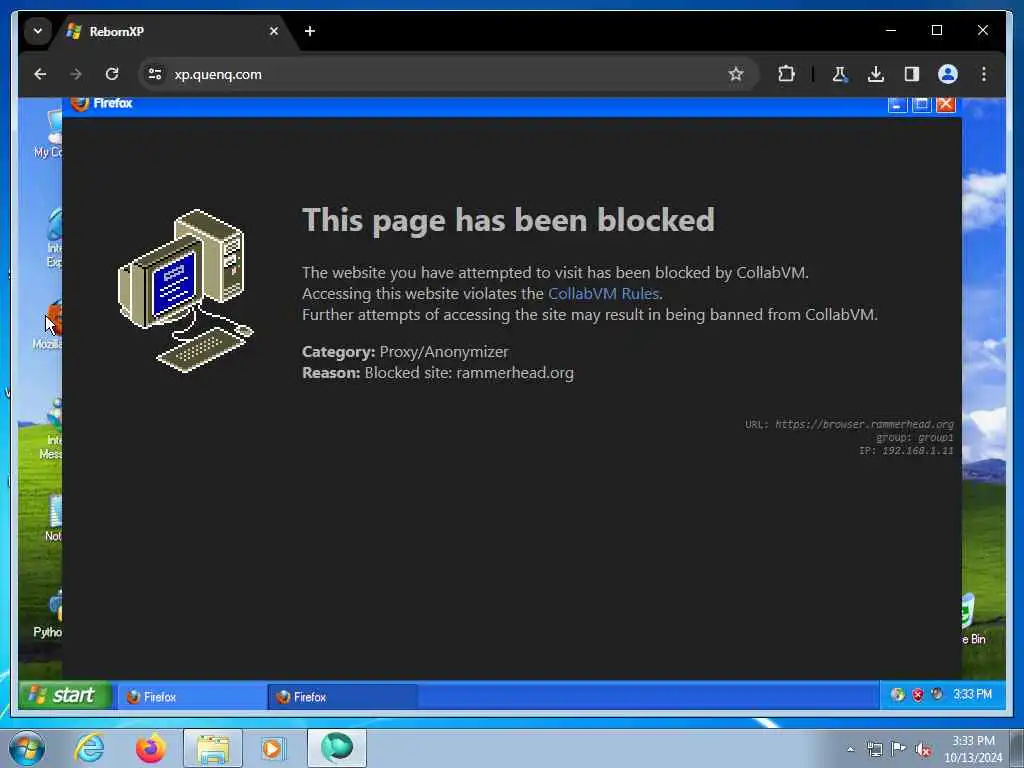Screen dimensions: 1024x768
Task: Open Windows Media Player from taskbar
Action: pyautogui.click(x=274, y=748)
